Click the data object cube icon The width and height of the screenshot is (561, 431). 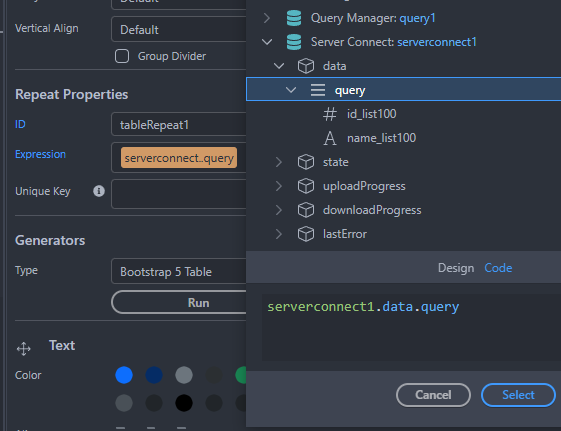(306, 66)
